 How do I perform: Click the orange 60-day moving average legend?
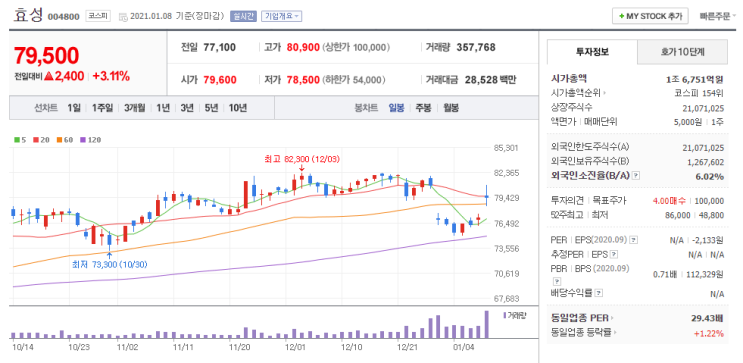tap(65, 140)
